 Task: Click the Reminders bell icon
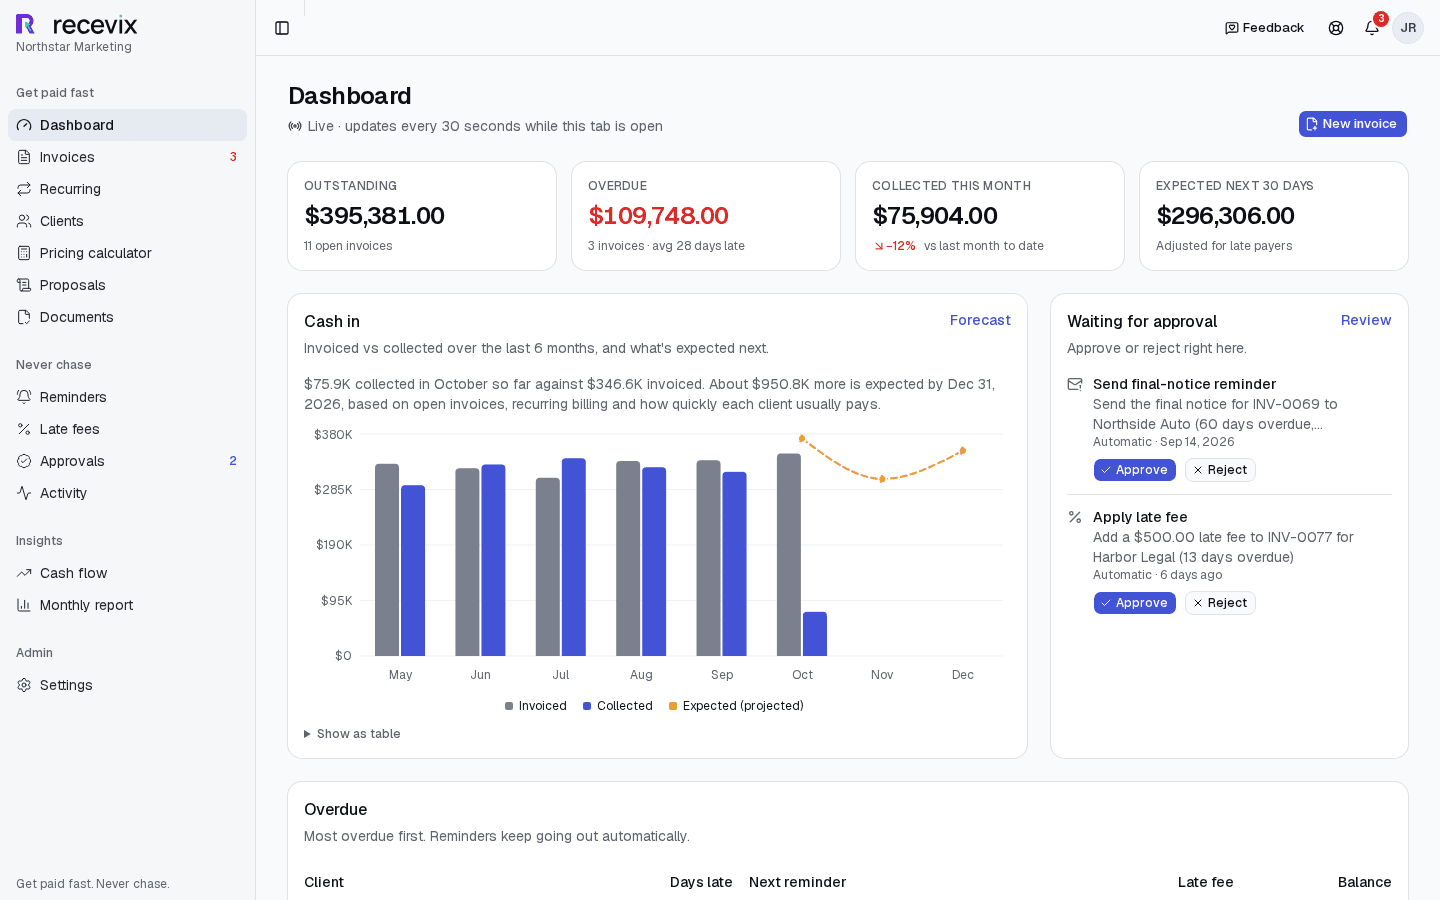[24, 397]
